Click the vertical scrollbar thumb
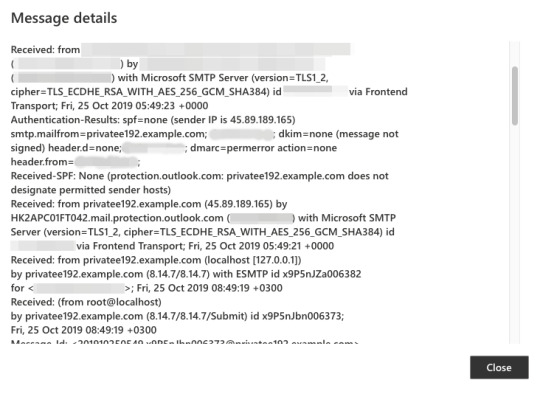This screenshot has width=540, height=394. (515, 96)
